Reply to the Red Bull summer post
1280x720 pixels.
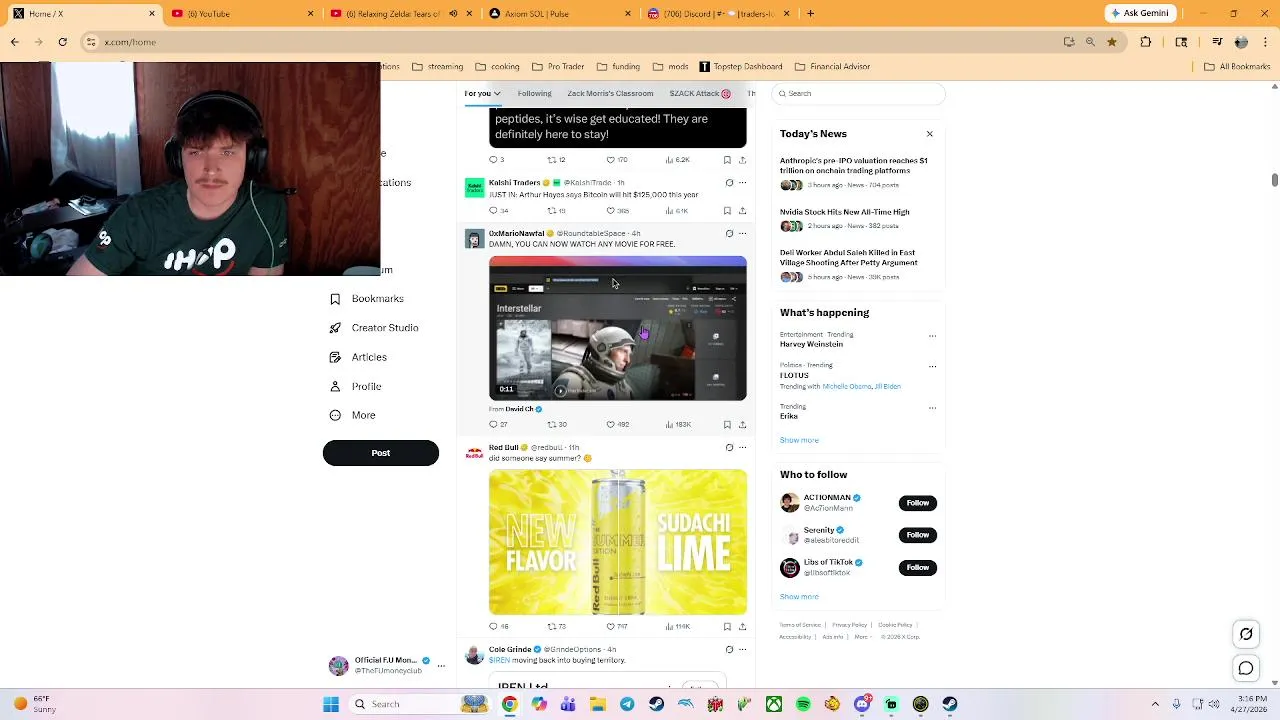[493, 626]
